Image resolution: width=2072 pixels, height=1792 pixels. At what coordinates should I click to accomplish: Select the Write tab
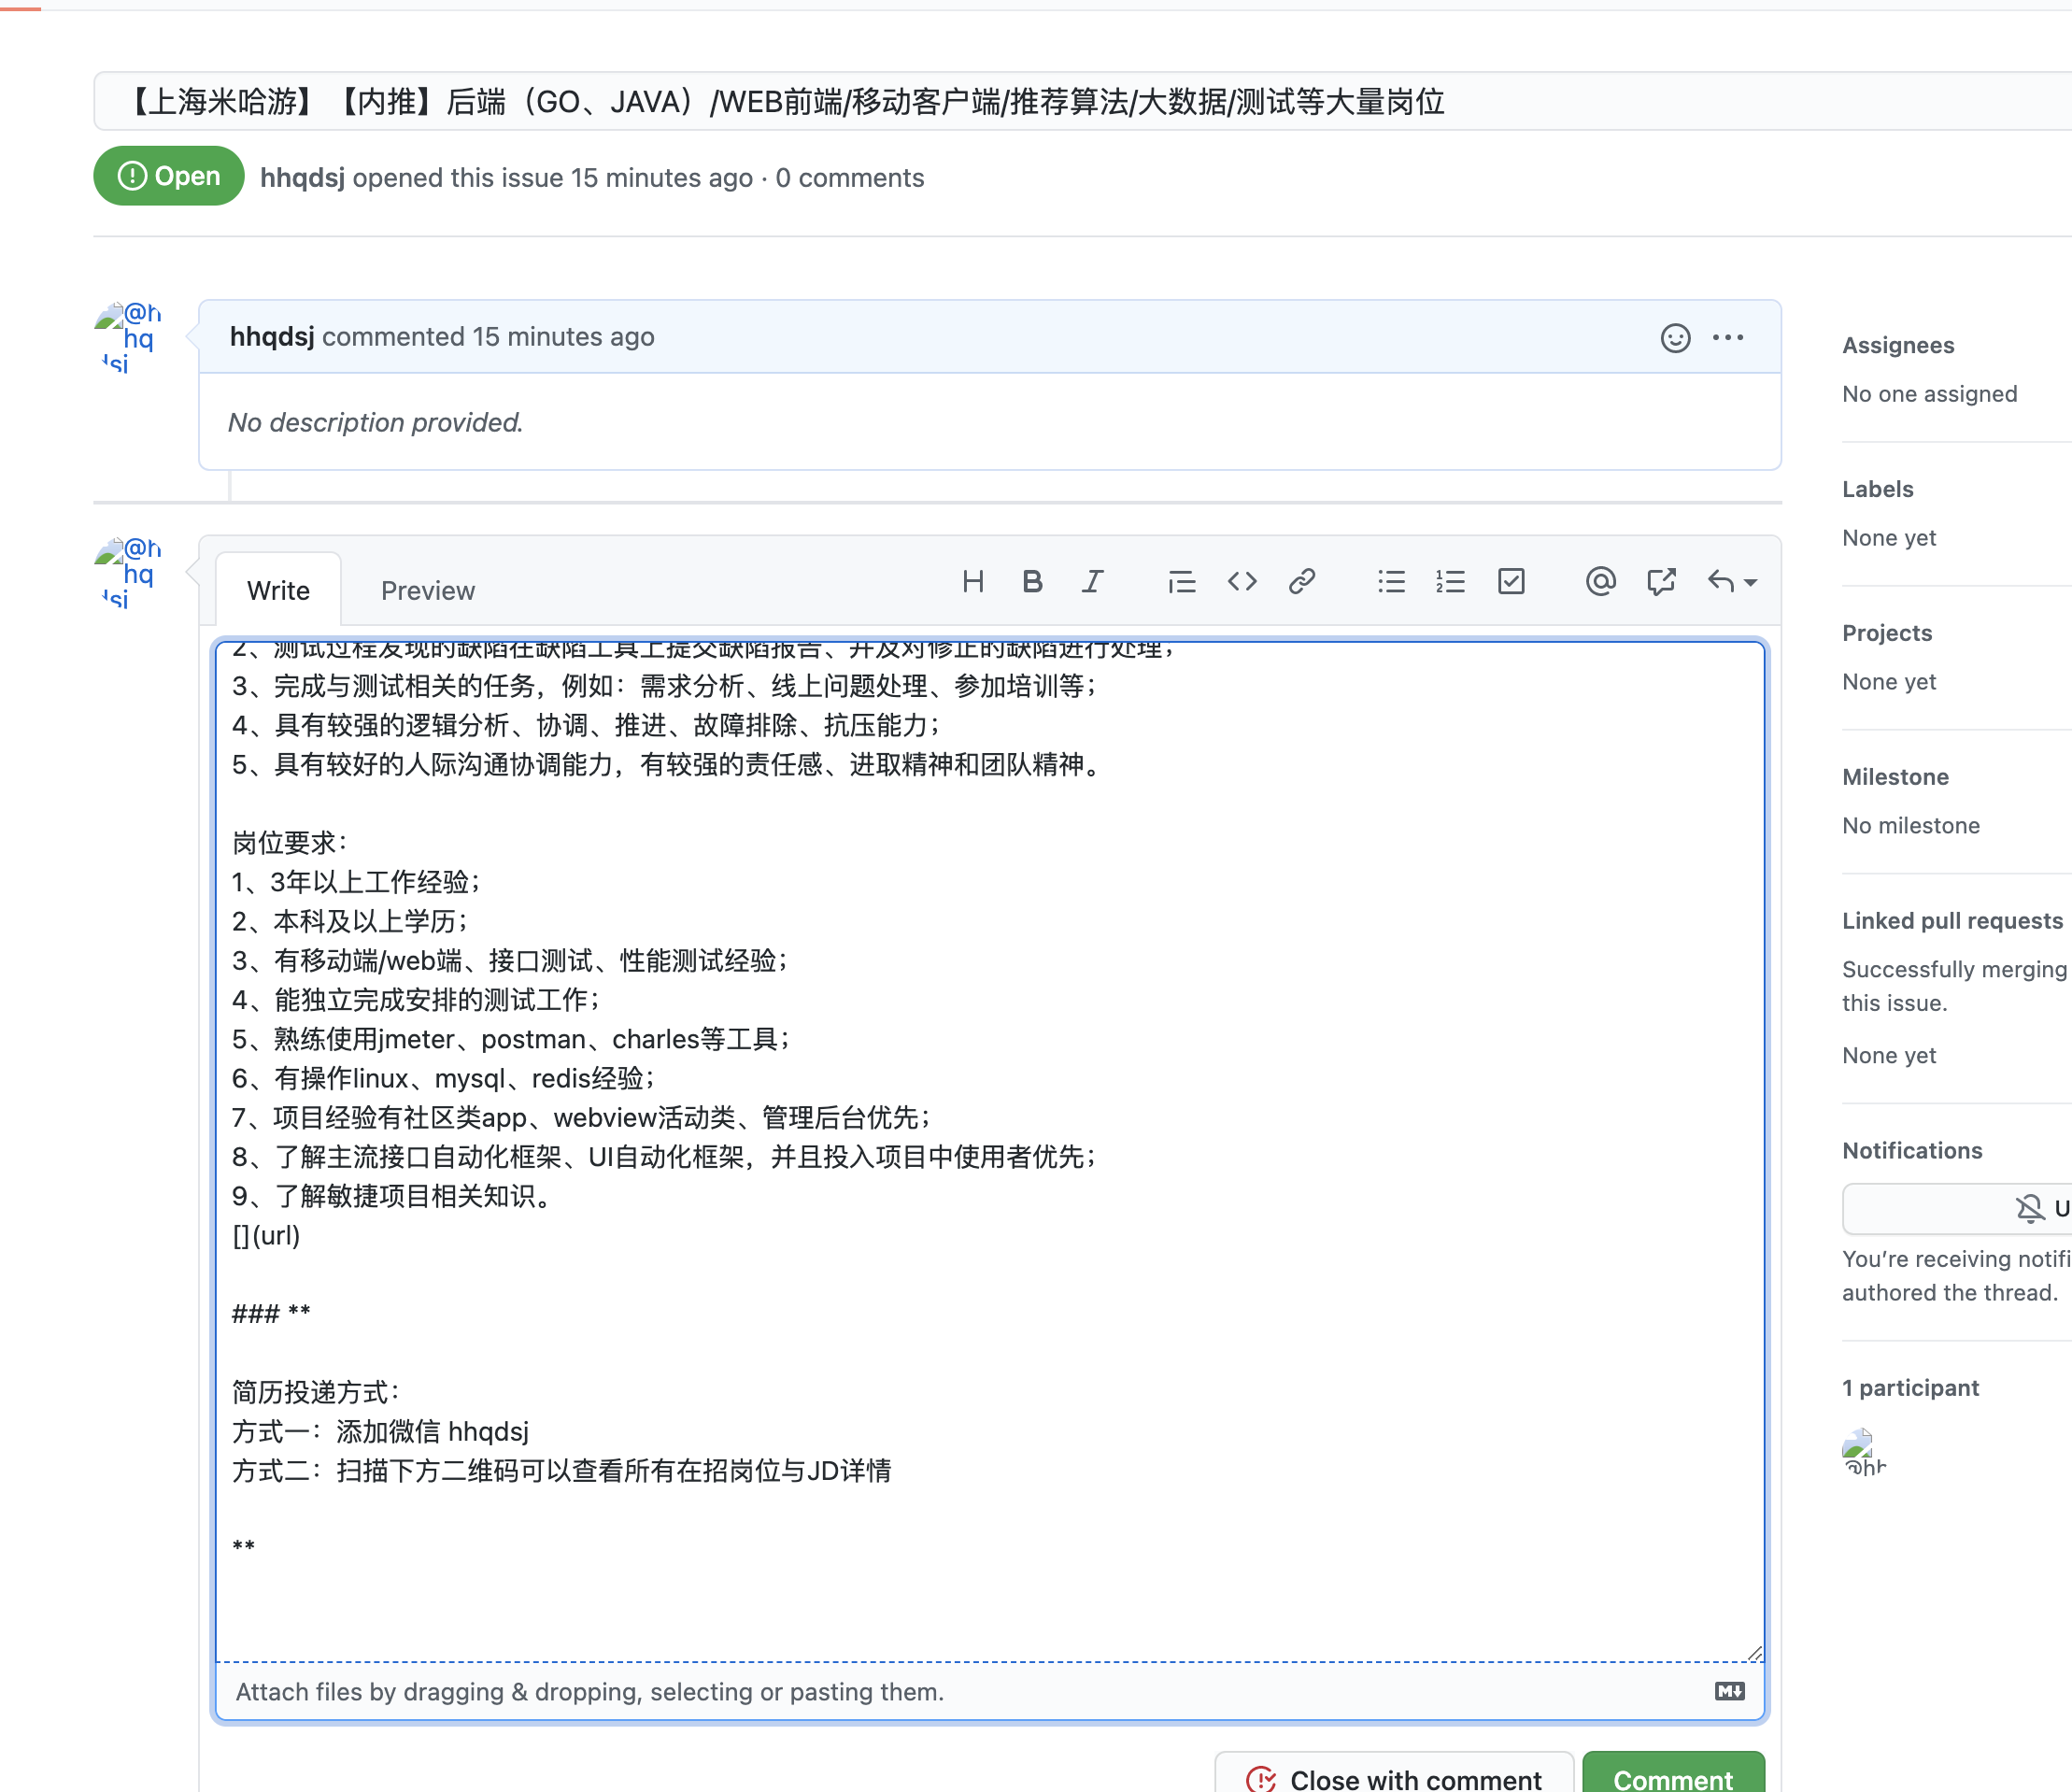(x=277, y=590)
